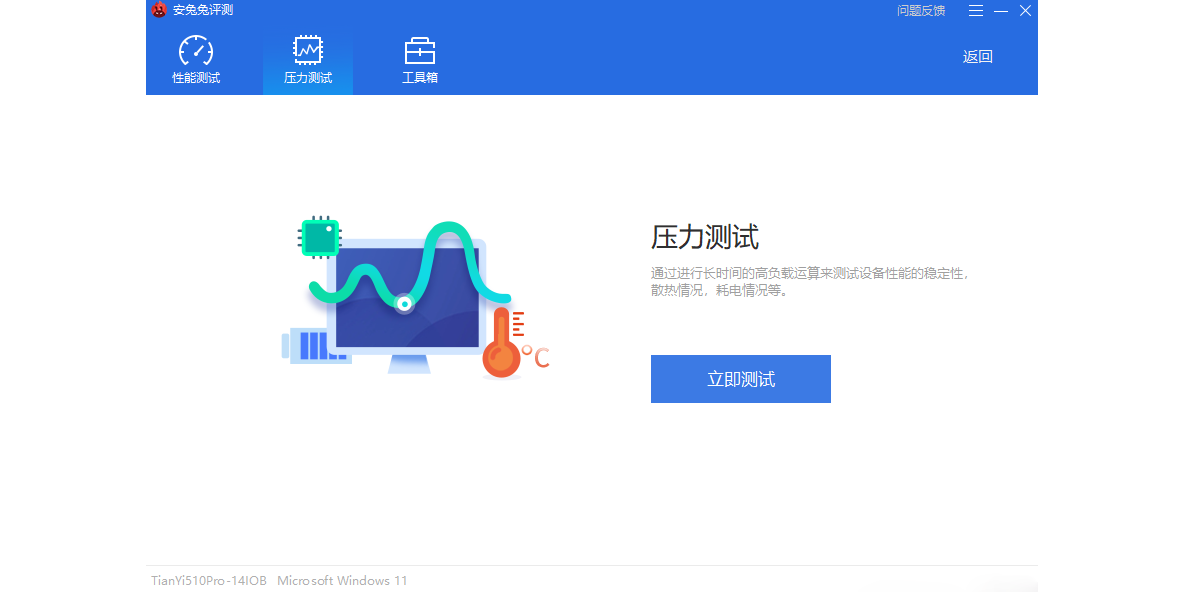Click the green CPU chip illustration
The image size is (1184, 592).
pyautogui.click(x=319, y=237)
